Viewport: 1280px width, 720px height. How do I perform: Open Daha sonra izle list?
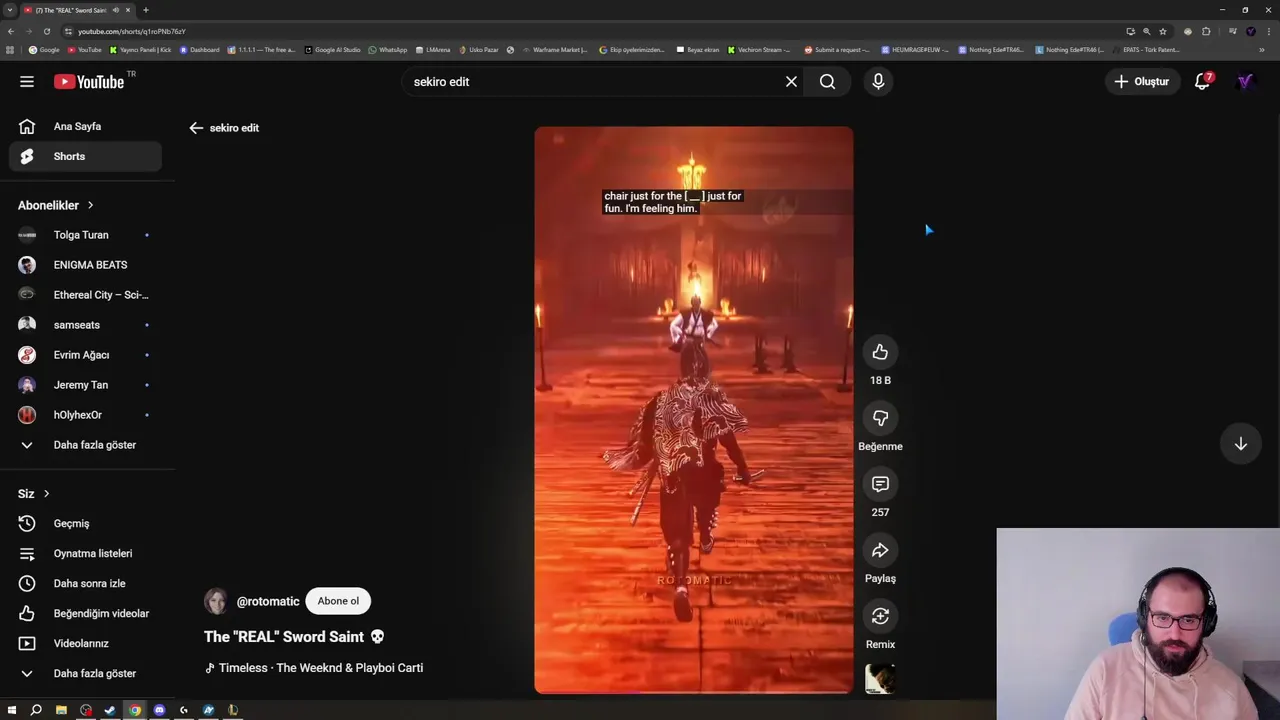[86, 584]
